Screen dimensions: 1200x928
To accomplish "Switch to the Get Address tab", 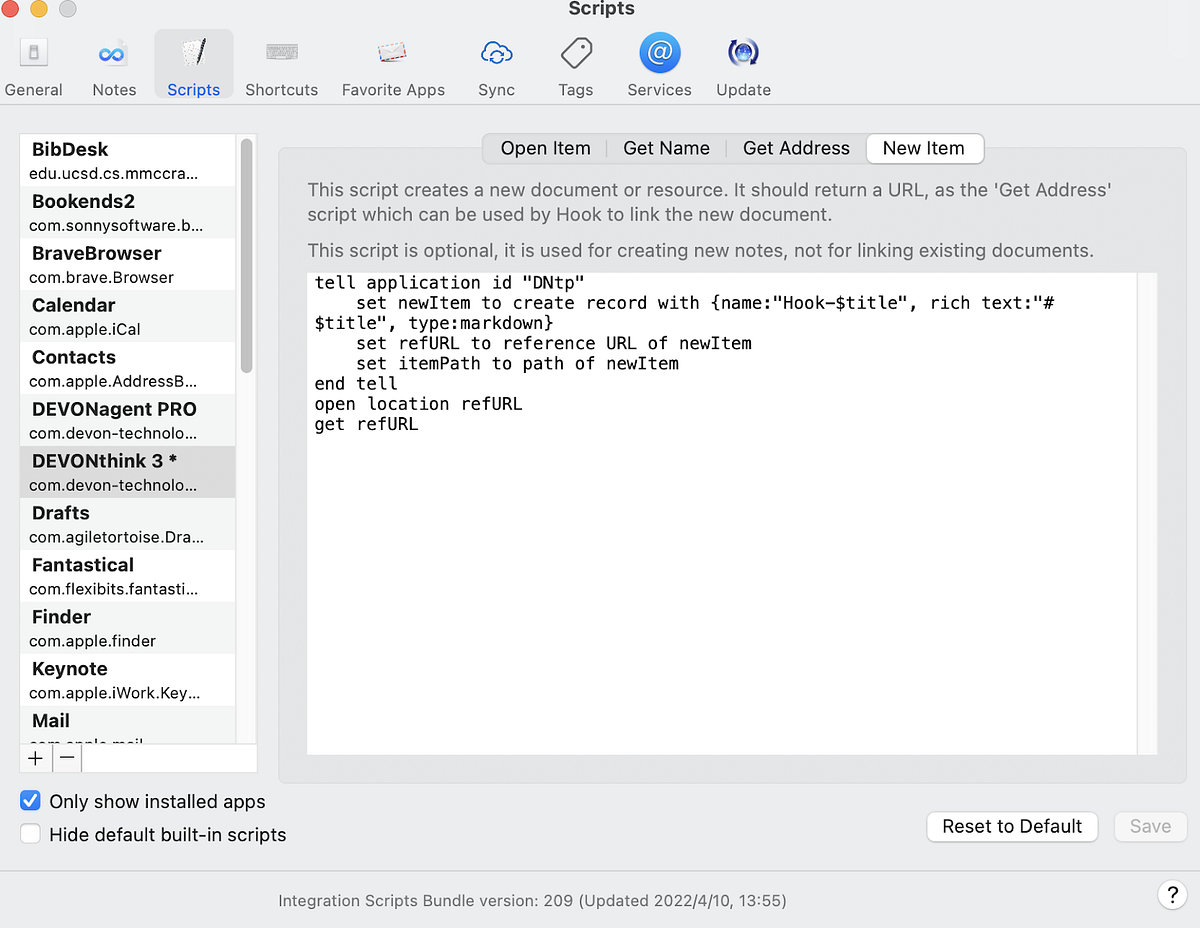I will tap(796, 148).
